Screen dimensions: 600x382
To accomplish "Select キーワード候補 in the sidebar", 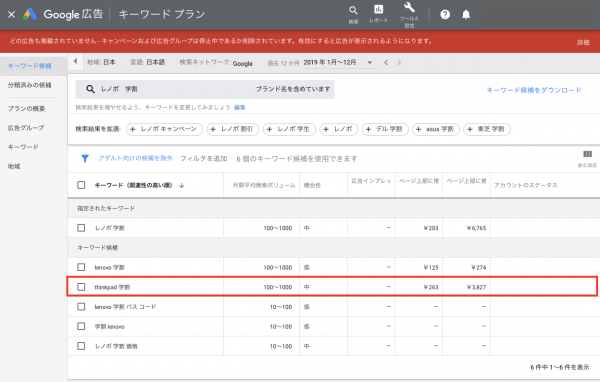I will 29,66.
